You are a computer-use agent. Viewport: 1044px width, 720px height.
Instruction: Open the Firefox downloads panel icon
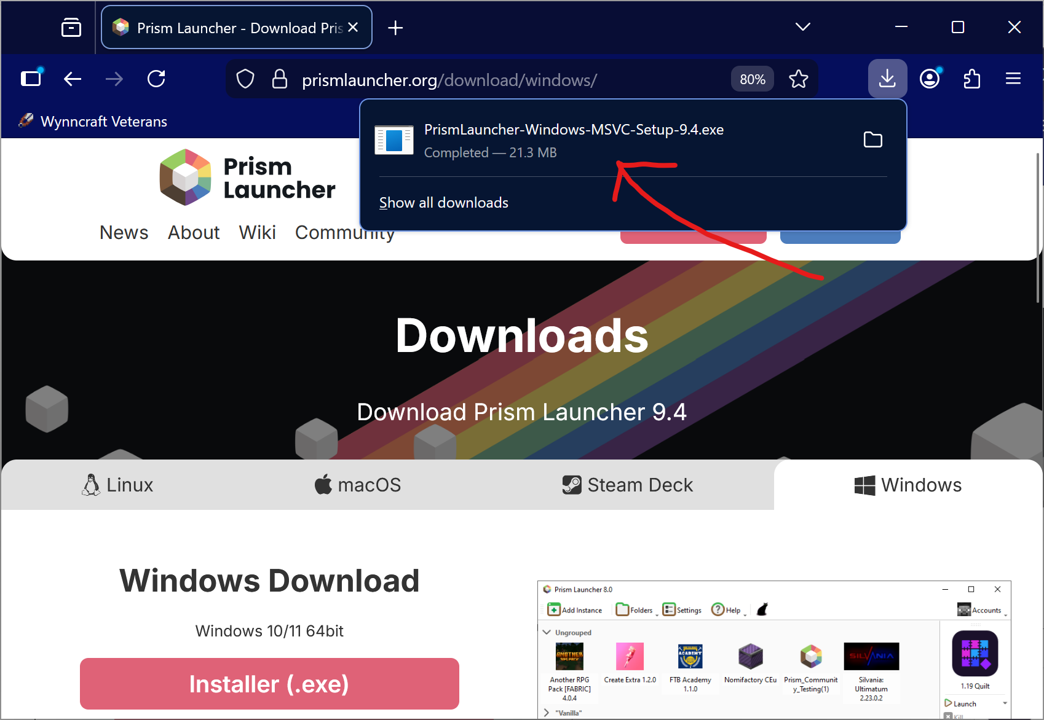887,79
